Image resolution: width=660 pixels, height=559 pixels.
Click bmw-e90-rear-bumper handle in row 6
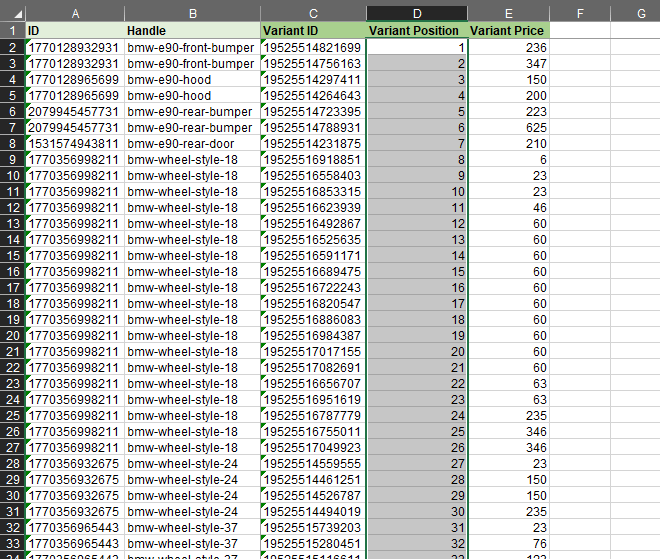(x=193, y=112)
